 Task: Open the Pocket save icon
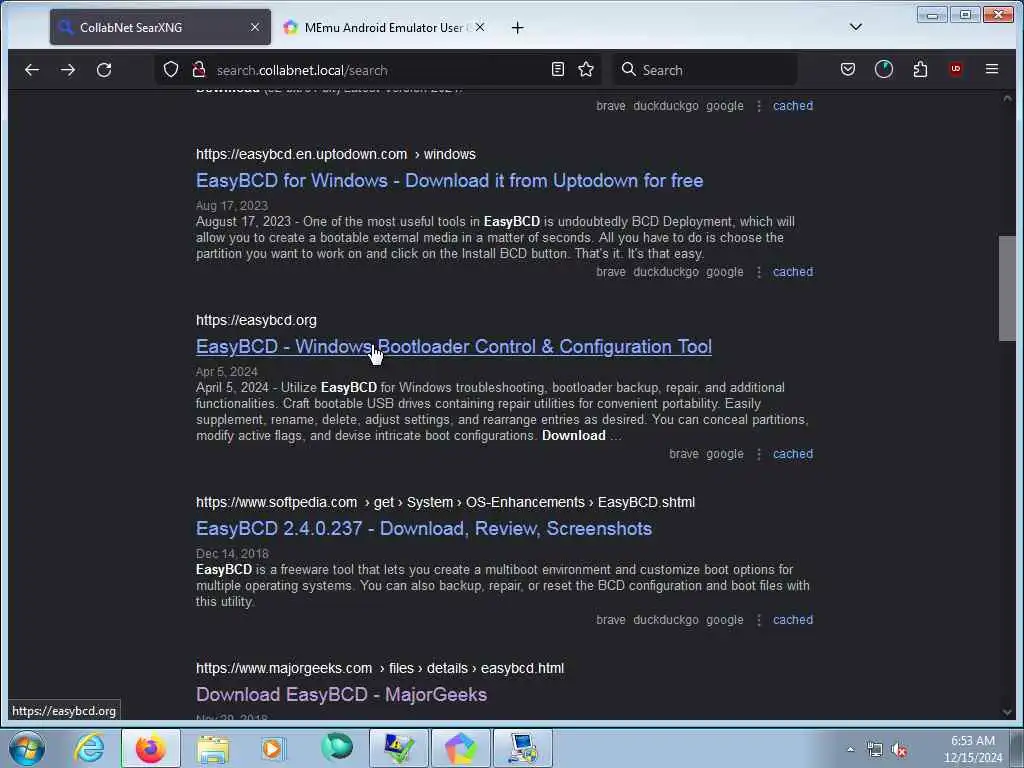tap(848, 69)
